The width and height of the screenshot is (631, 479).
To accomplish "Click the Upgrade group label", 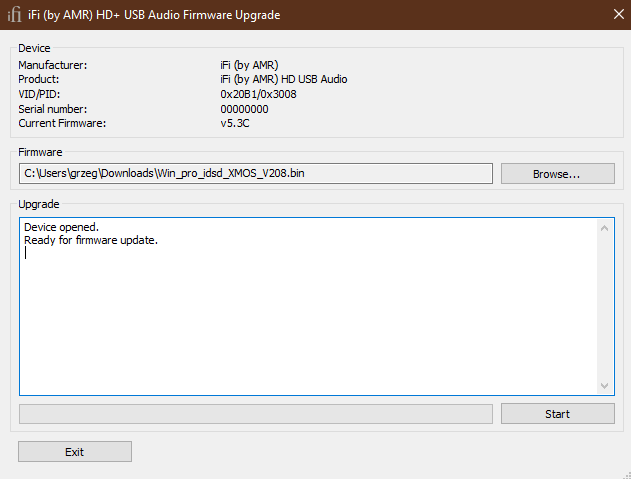I will 39,204.
